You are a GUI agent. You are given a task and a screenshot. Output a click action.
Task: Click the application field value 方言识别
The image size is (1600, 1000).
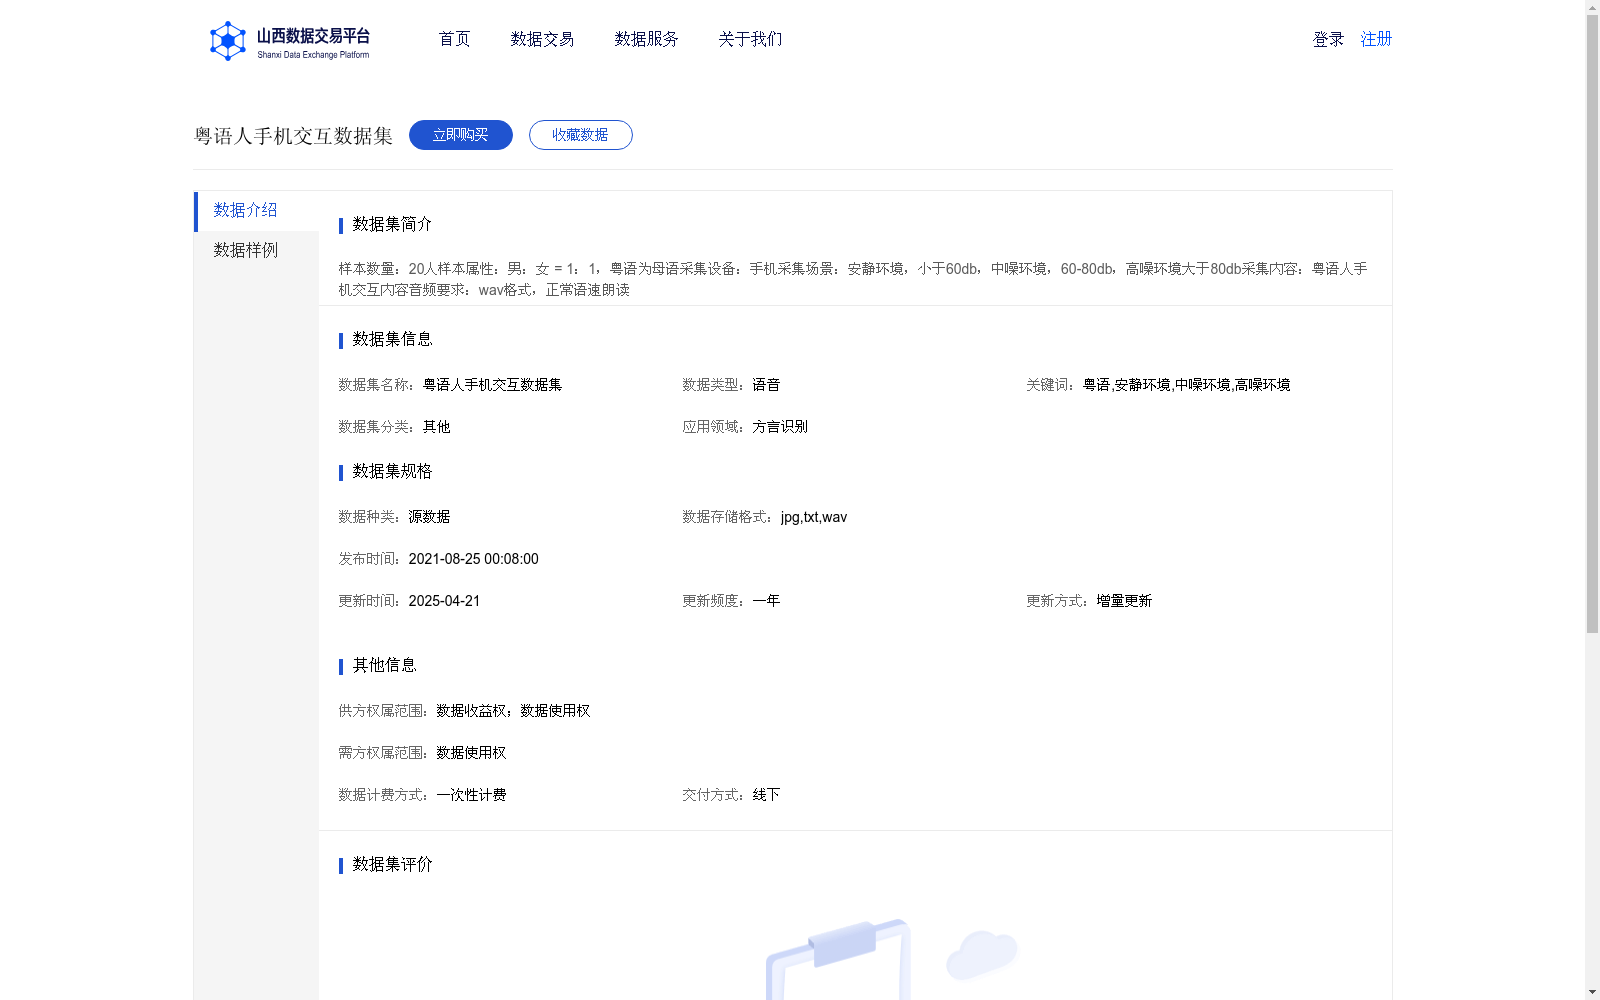pos(780,427)
